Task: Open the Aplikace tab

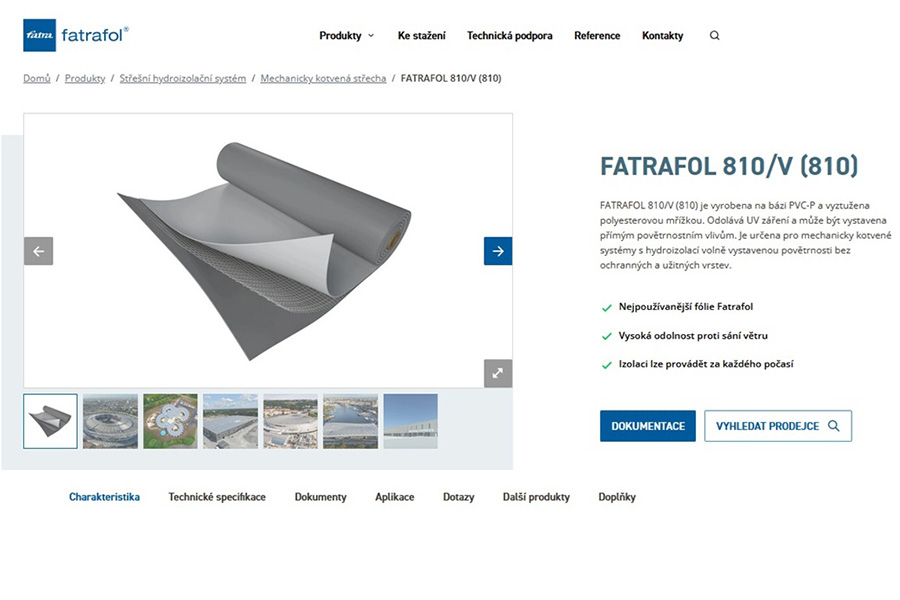Action: coord(394,497)
